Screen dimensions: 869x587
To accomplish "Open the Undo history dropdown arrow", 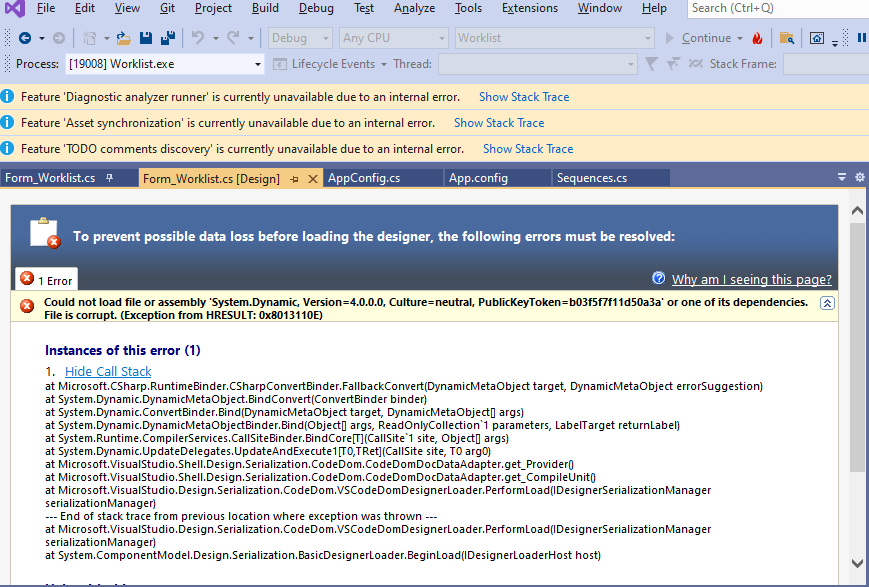I will (x=216, y=38).
